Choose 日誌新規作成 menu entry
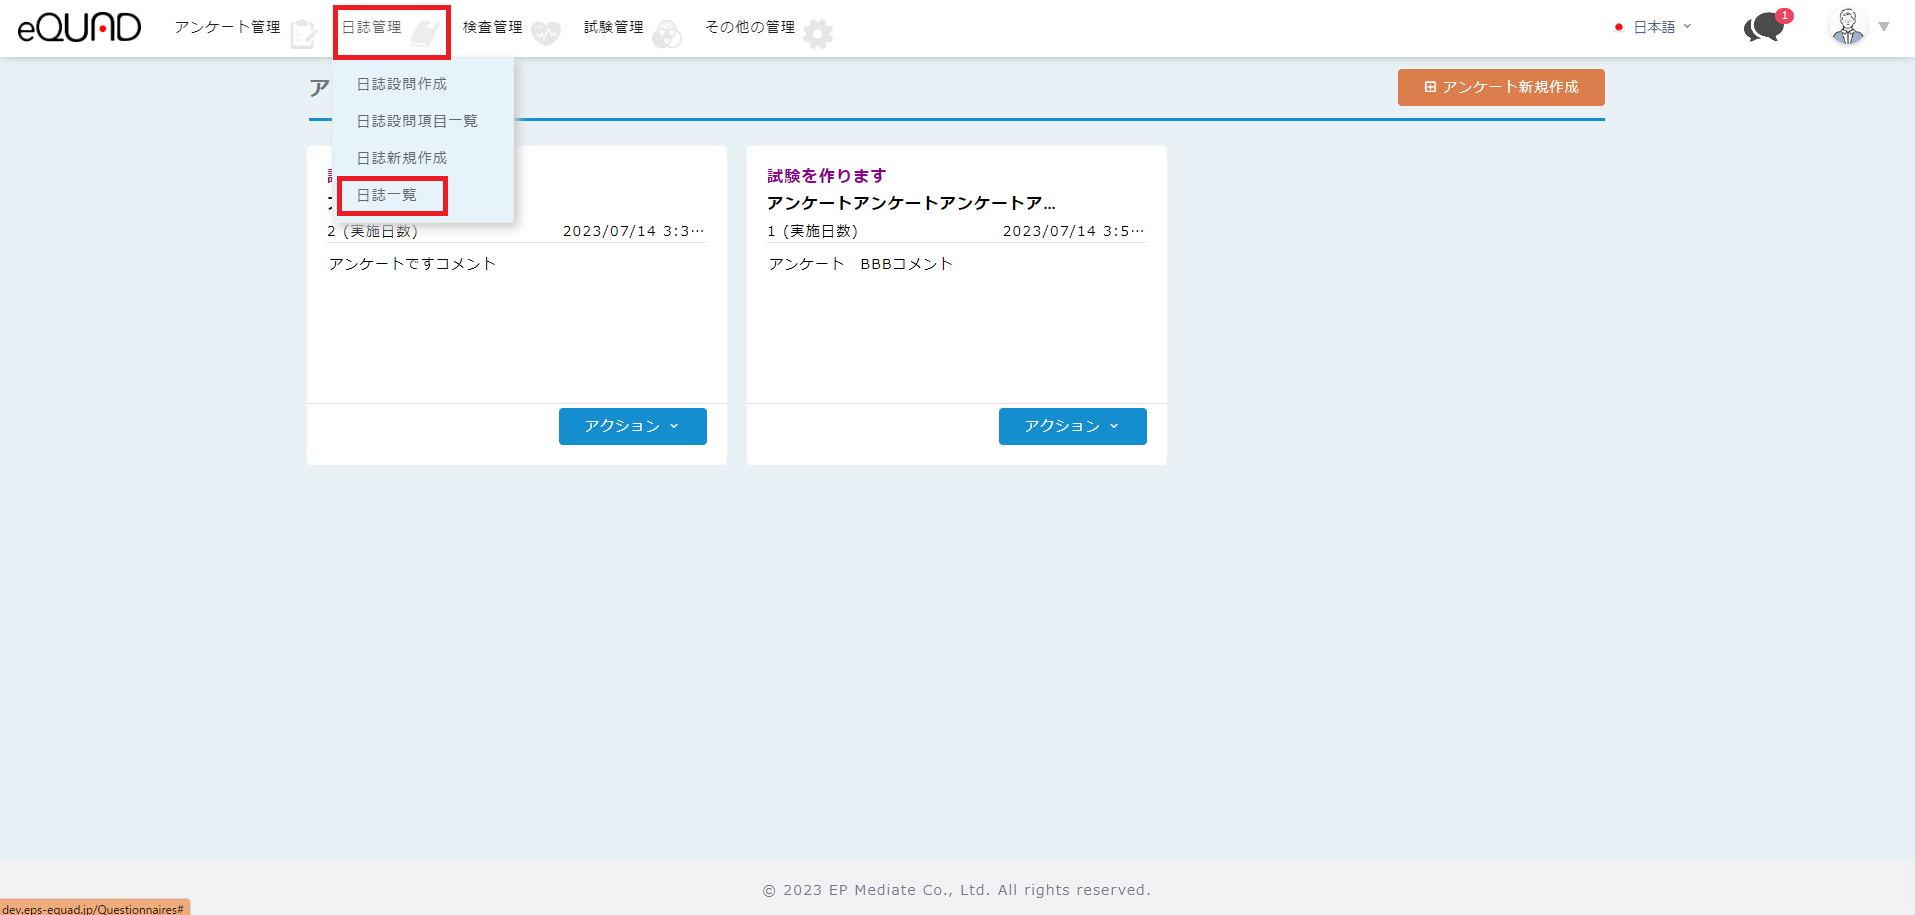Viewport: 1915px width, 915px height. (x=402, y=158)
